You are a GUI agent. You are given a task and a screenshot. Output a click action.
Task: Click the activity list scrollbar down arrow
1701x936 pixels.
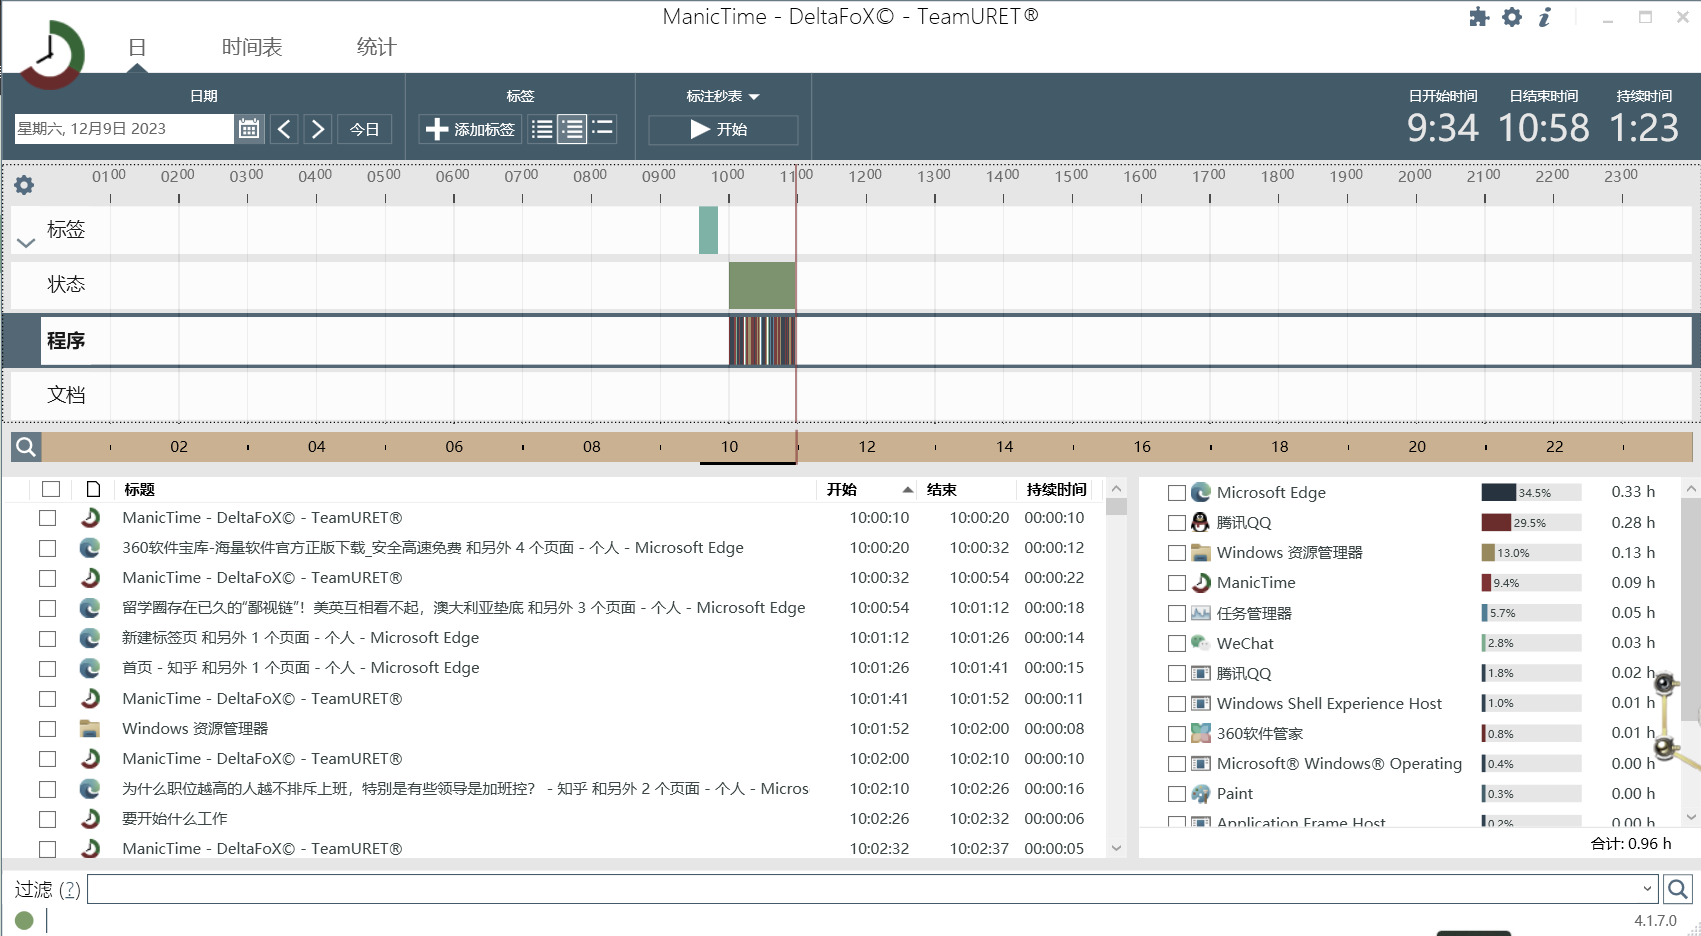tap(1116, 848)
